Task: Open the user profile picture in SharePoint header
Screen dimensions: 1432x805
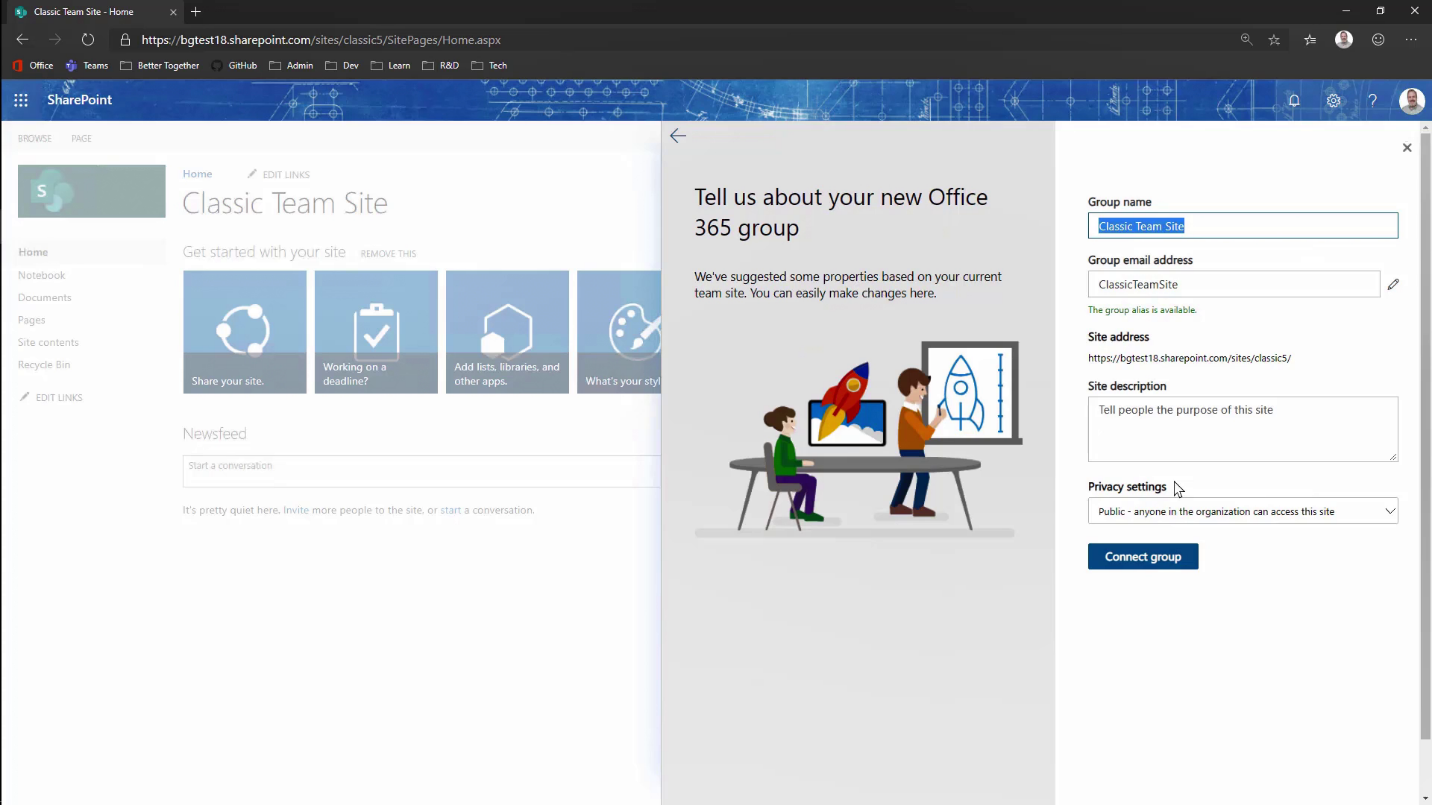Action: [1411, 100]
